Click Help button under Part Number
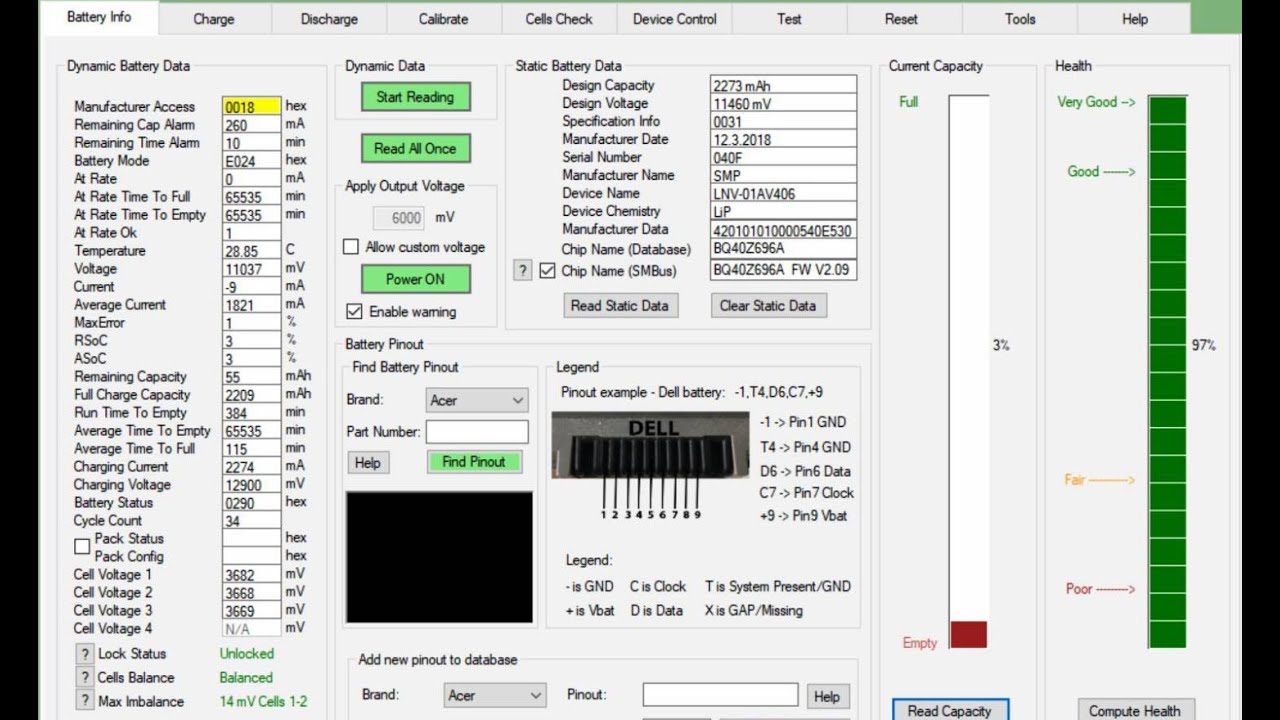The height and width of the screenshot is (720, 1280). [367, 463]
